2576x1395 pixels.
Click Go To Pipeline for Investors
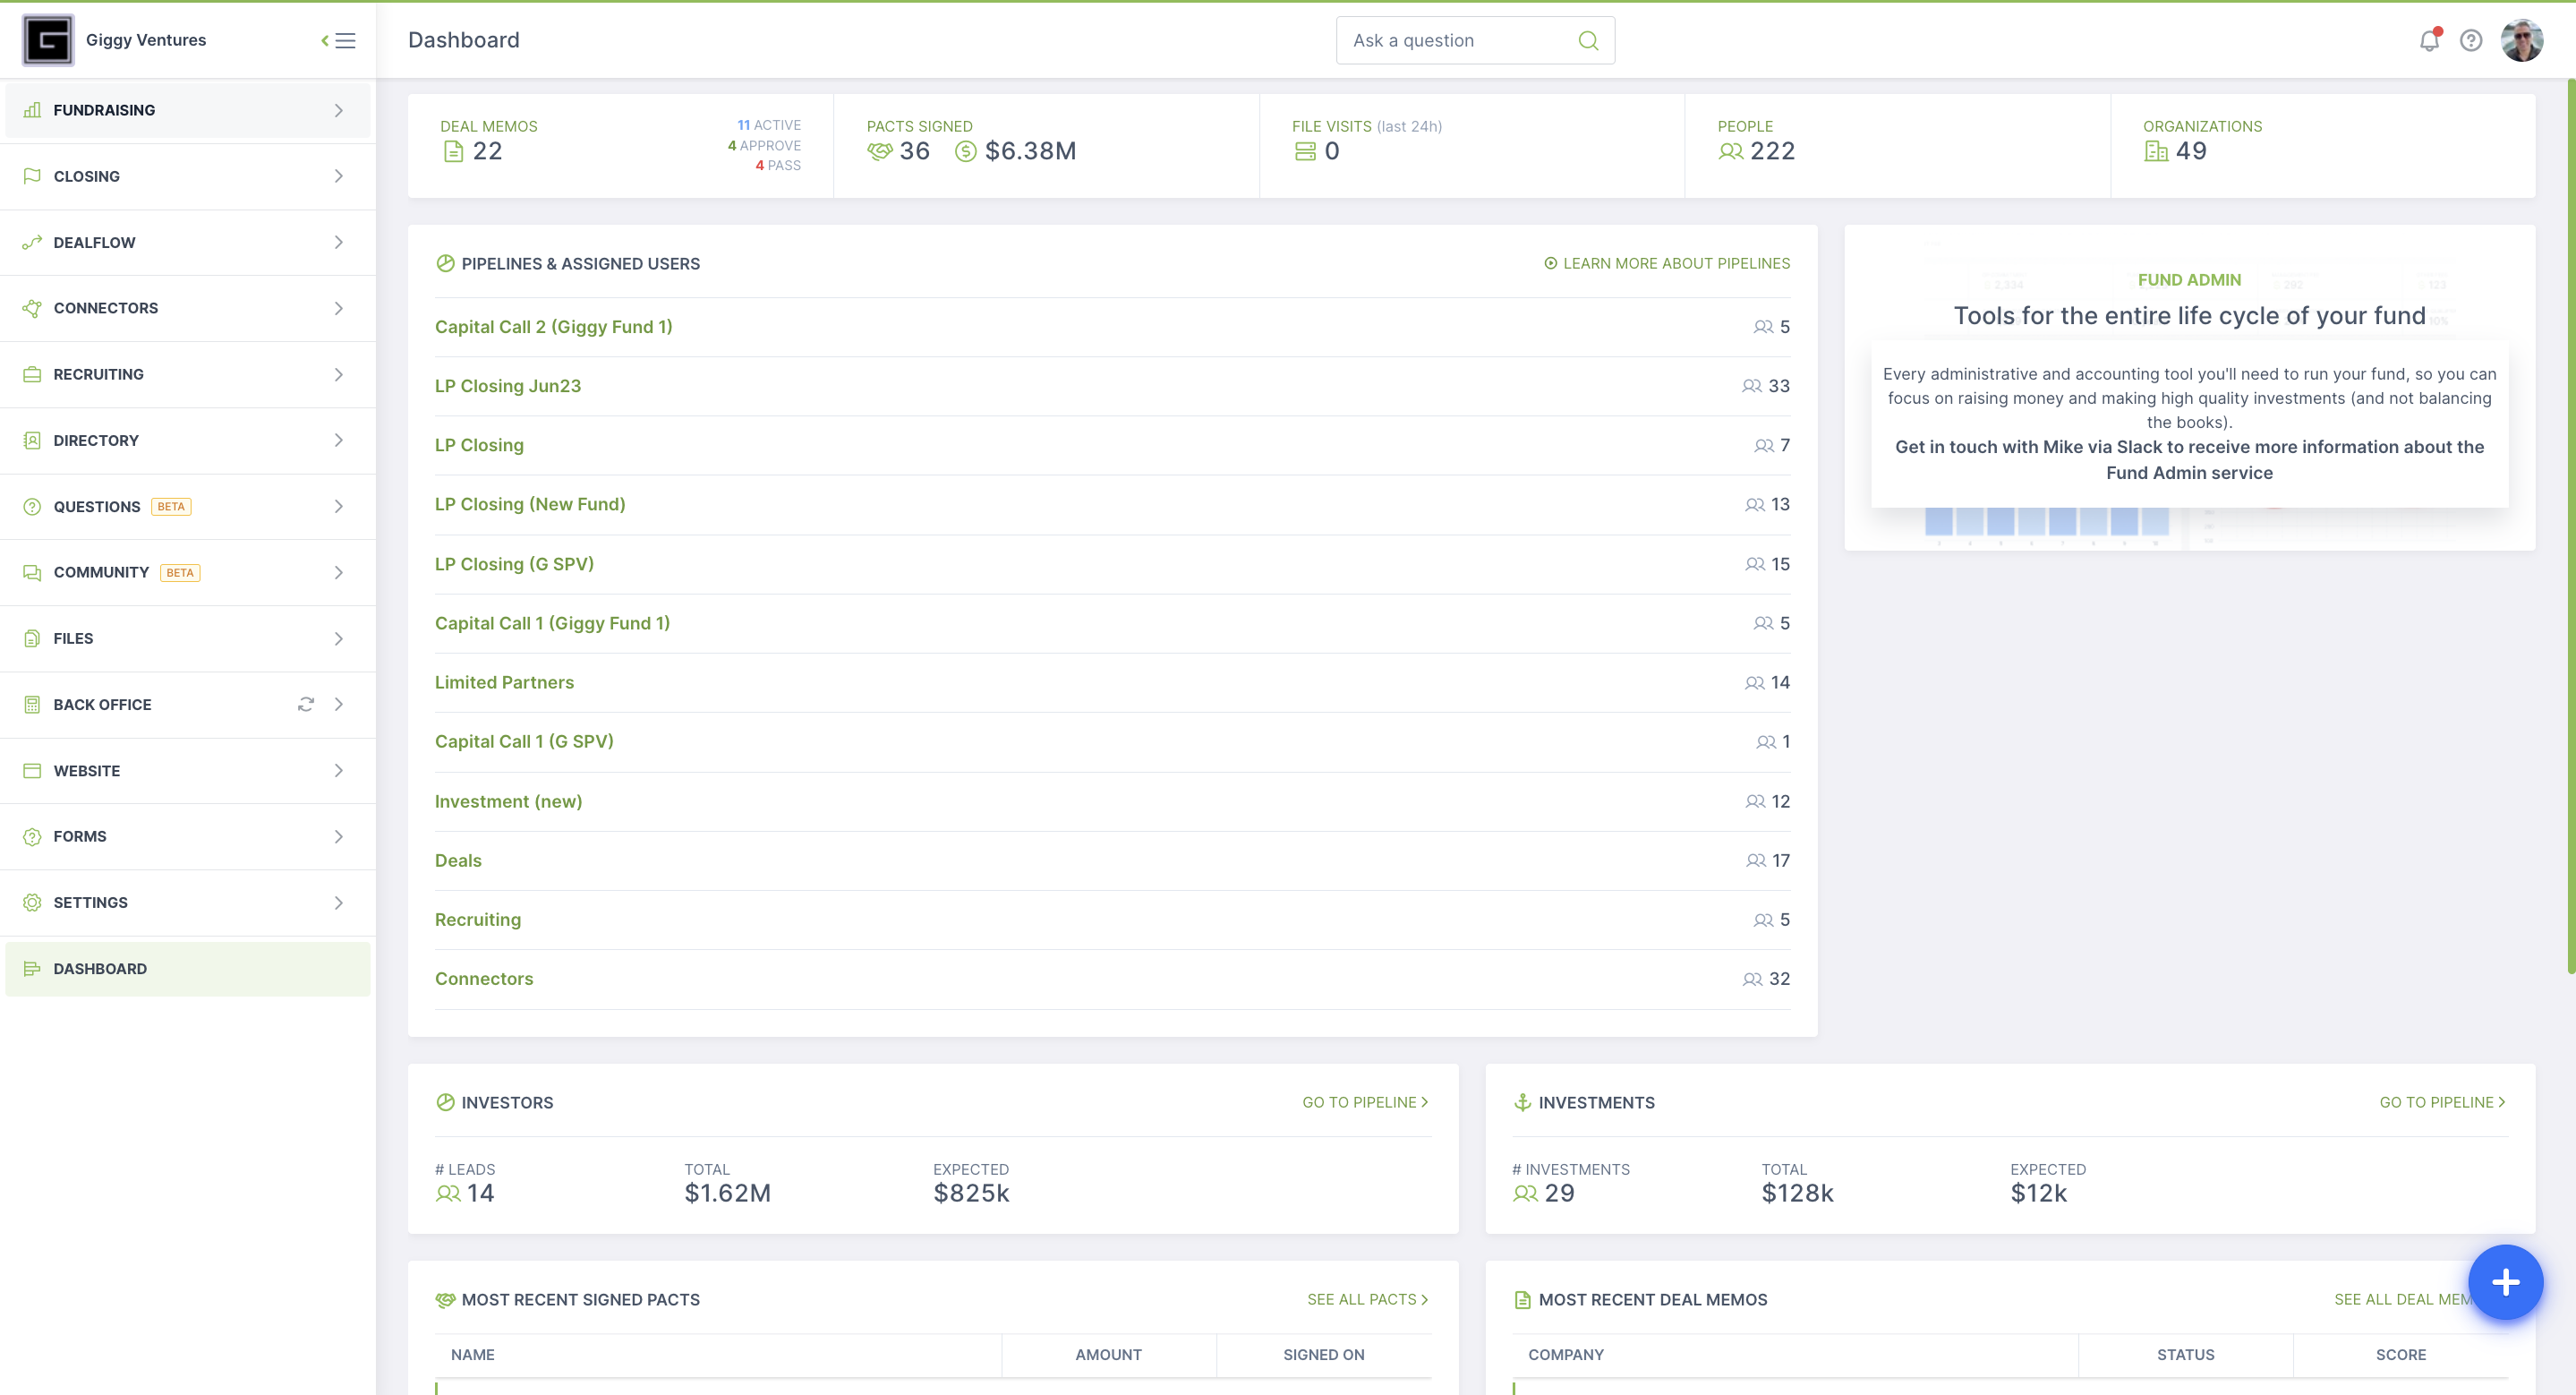click(x=1363, y=1101)
